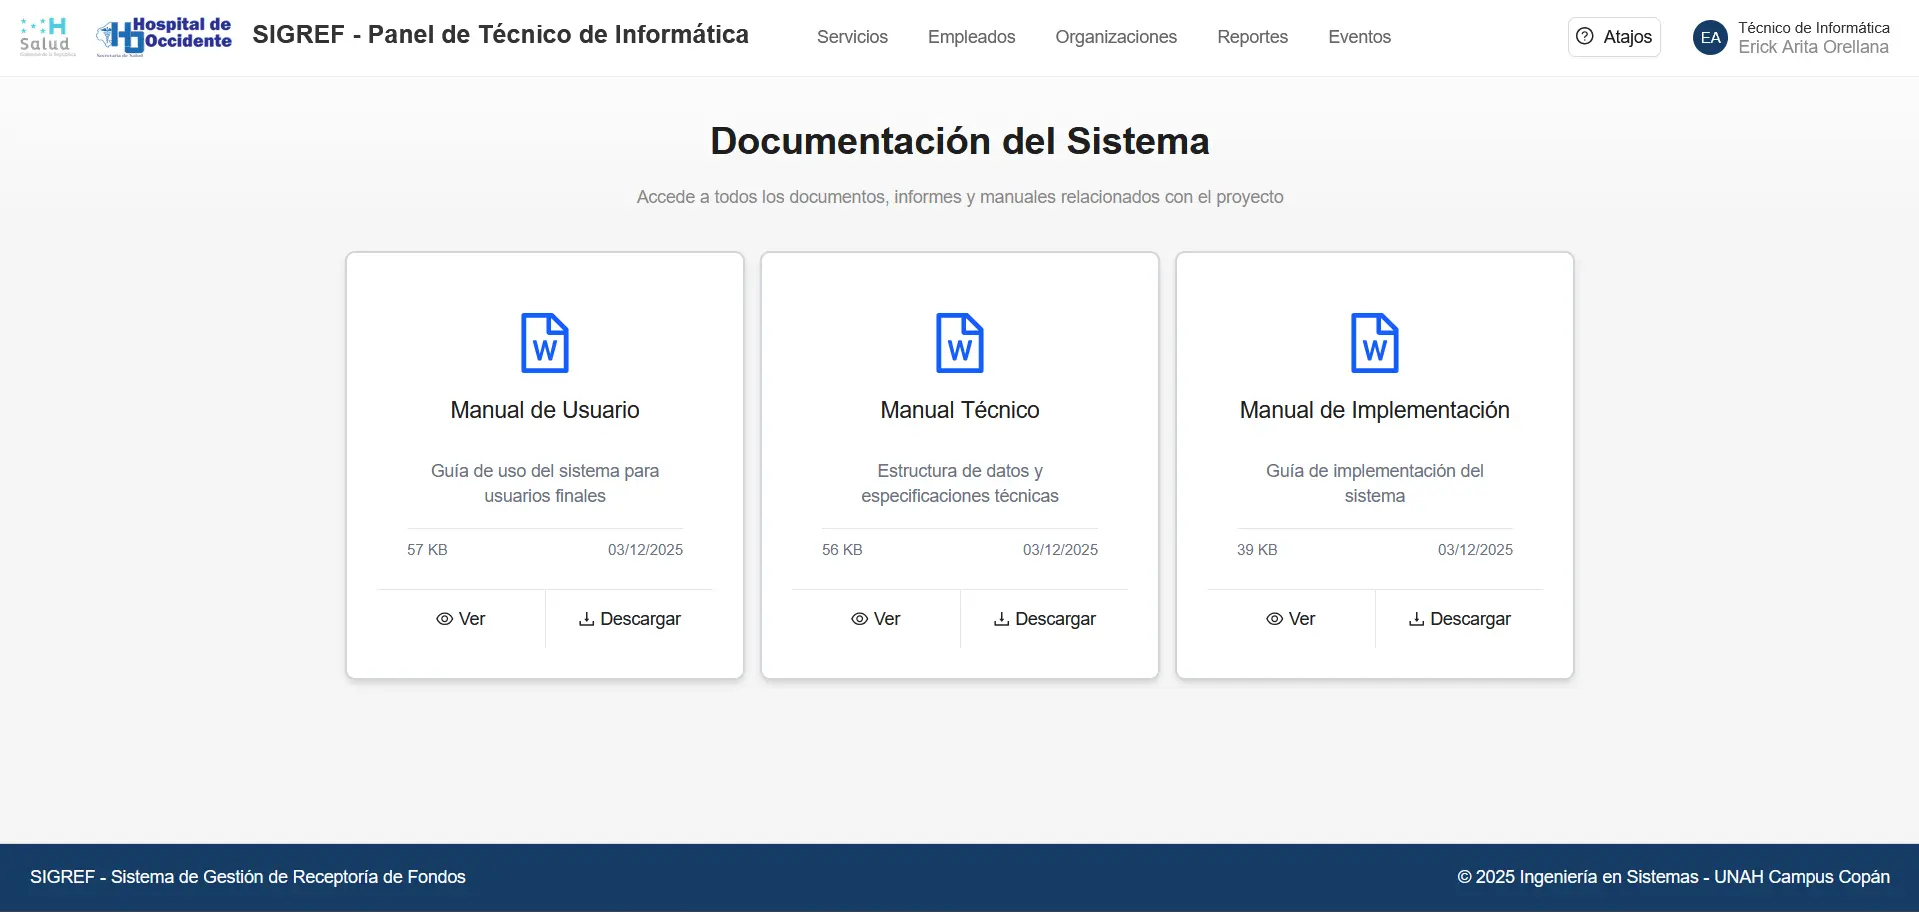
Task: Click the Manual de Implementación Word document icon
Action: [x=1374, y=343]
